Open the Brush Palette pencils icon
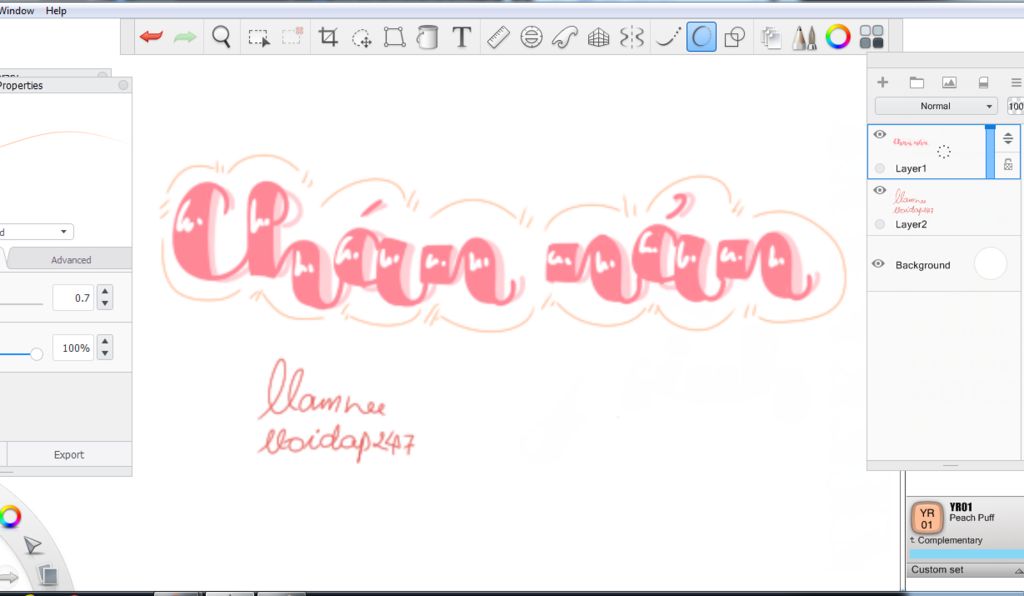 805,37
